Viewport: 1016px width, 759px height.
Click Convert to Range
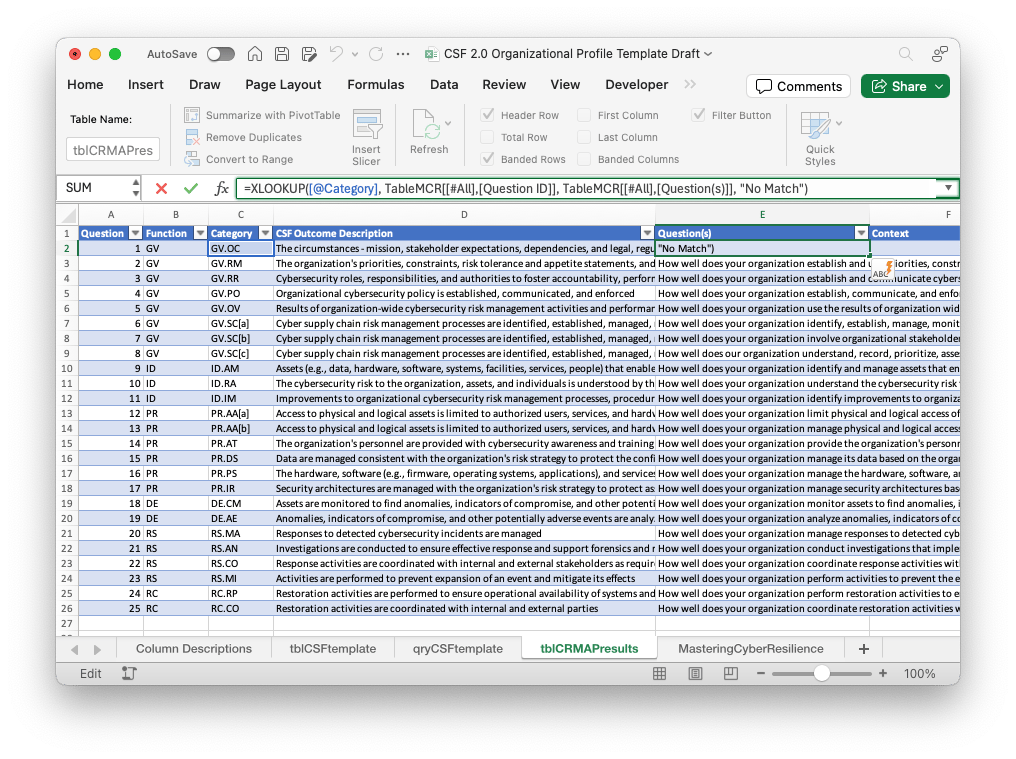(x=239, y=159)
